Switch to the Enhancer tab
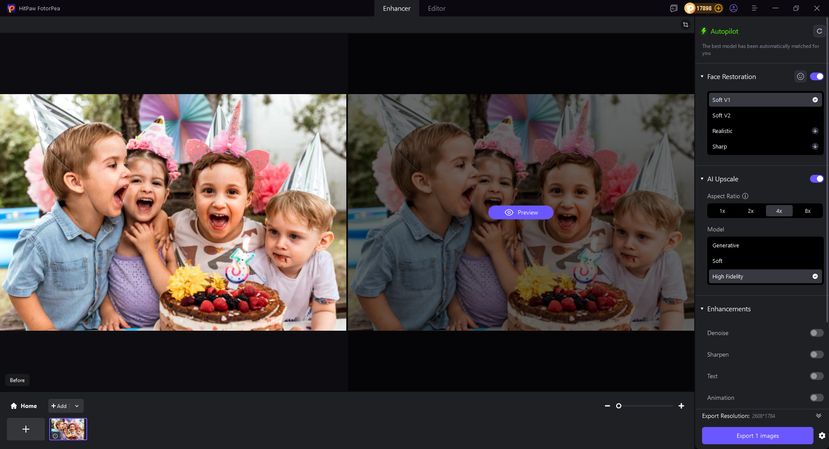The height and width of the screenshot is (449, 829). coord(397,8)
